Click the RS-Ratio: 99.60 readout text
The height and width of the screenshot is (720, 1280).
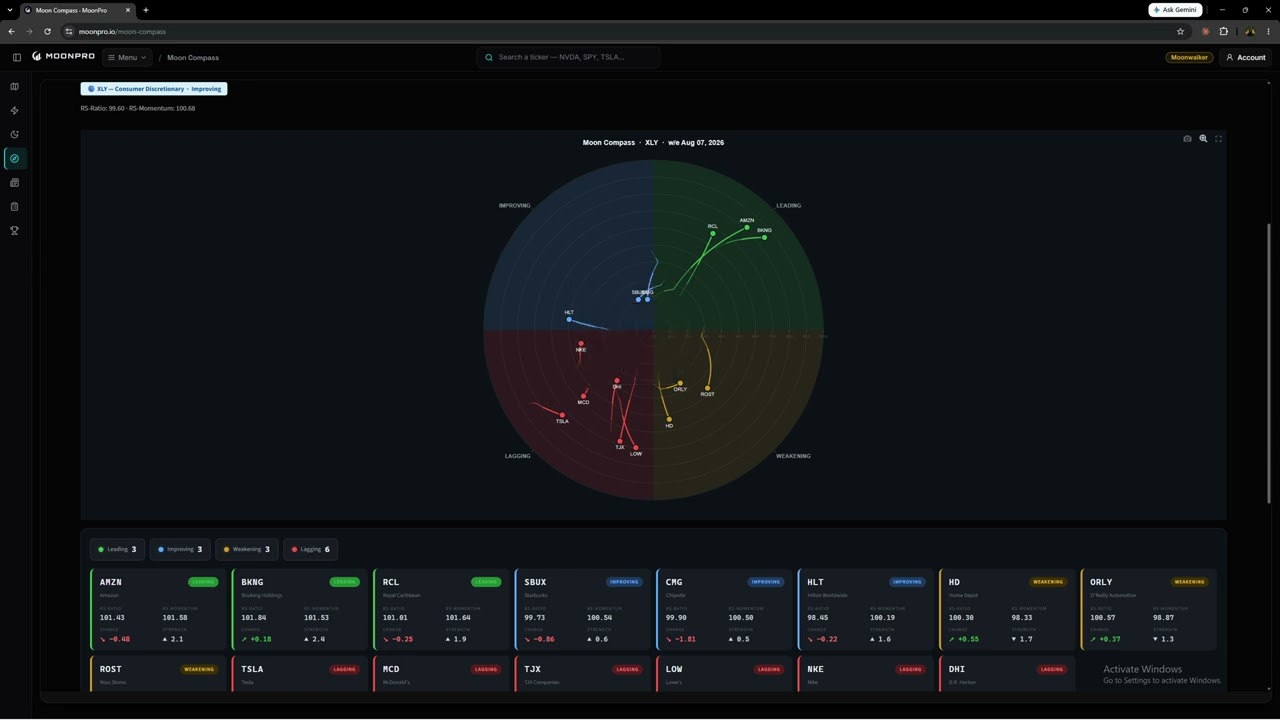104,108
